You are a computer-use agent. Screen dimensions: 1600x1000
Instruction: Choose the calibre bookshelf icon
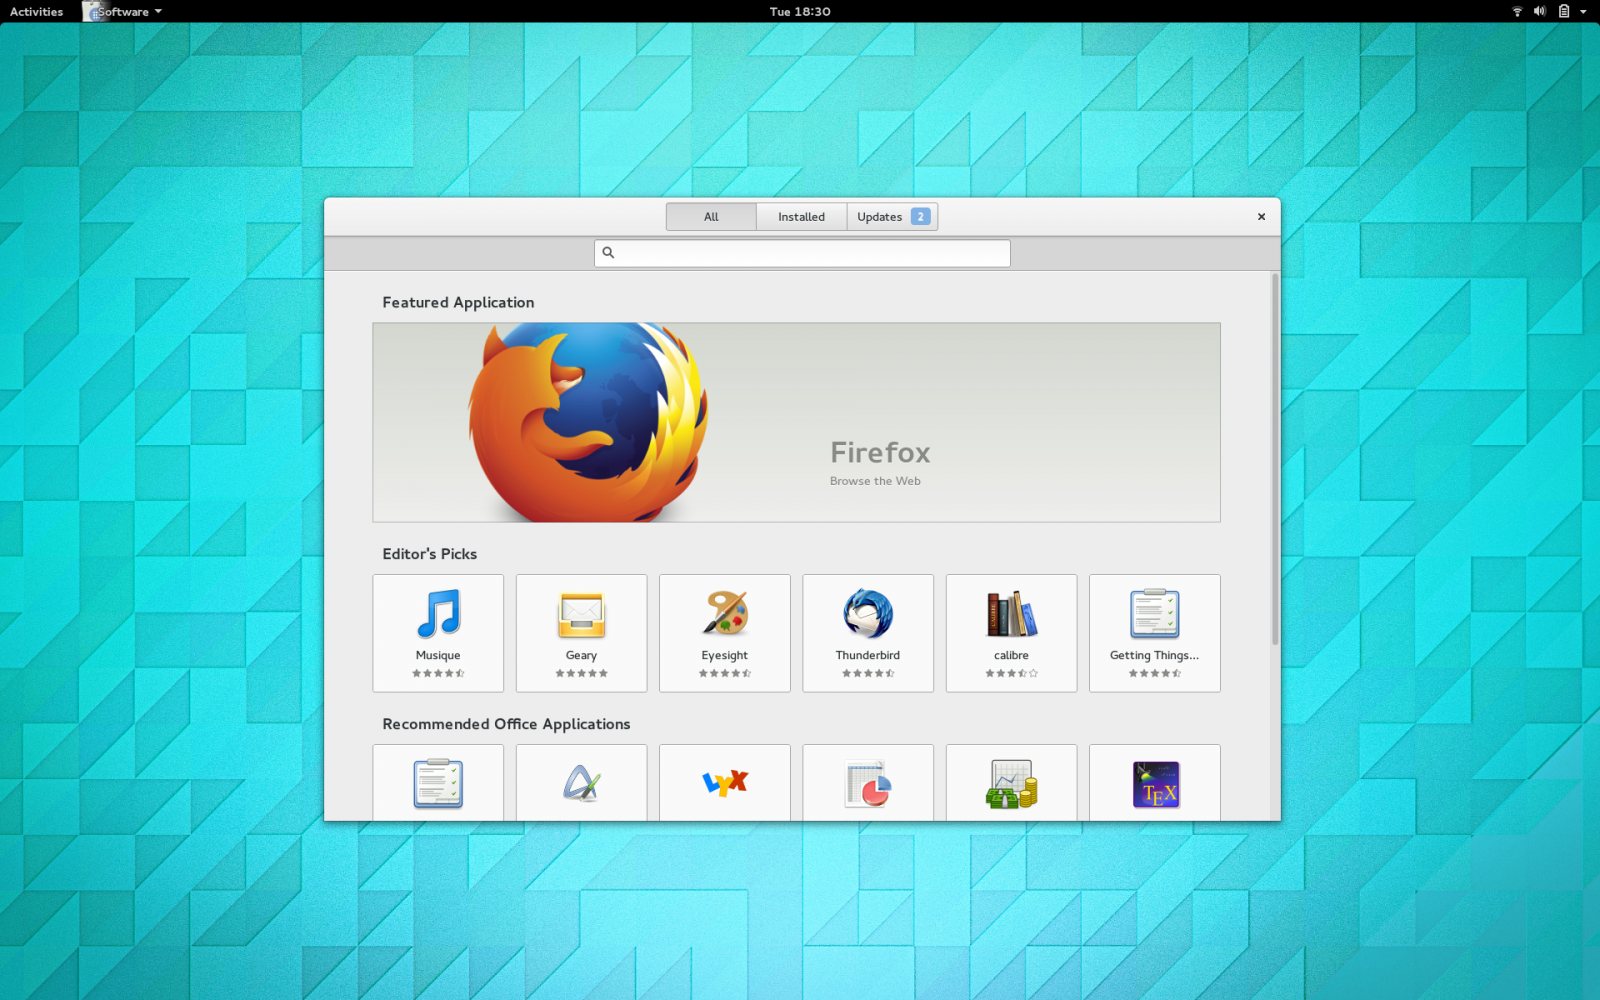click(x=1011, y=613)
